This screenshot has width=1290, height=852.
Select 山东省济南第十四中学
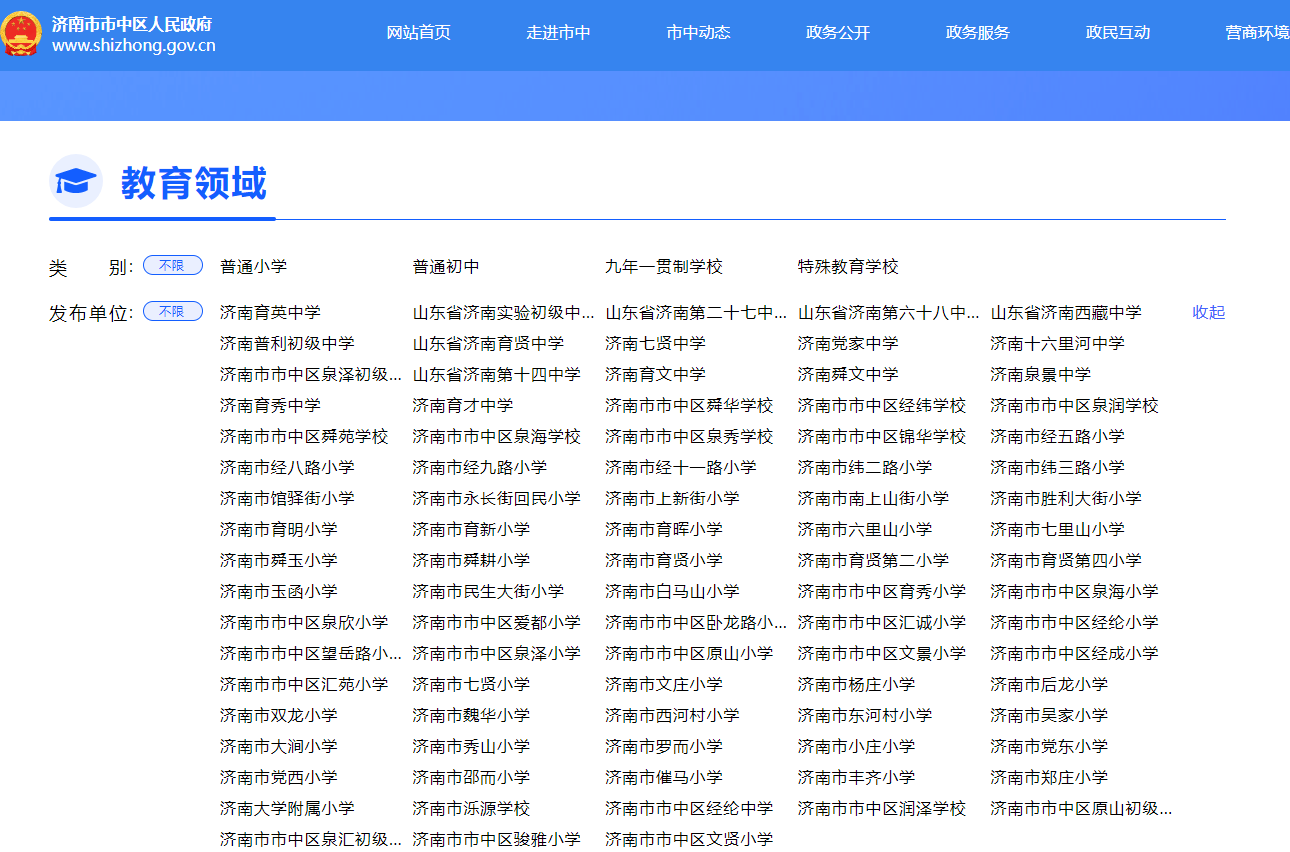click(x=497, y=374)
